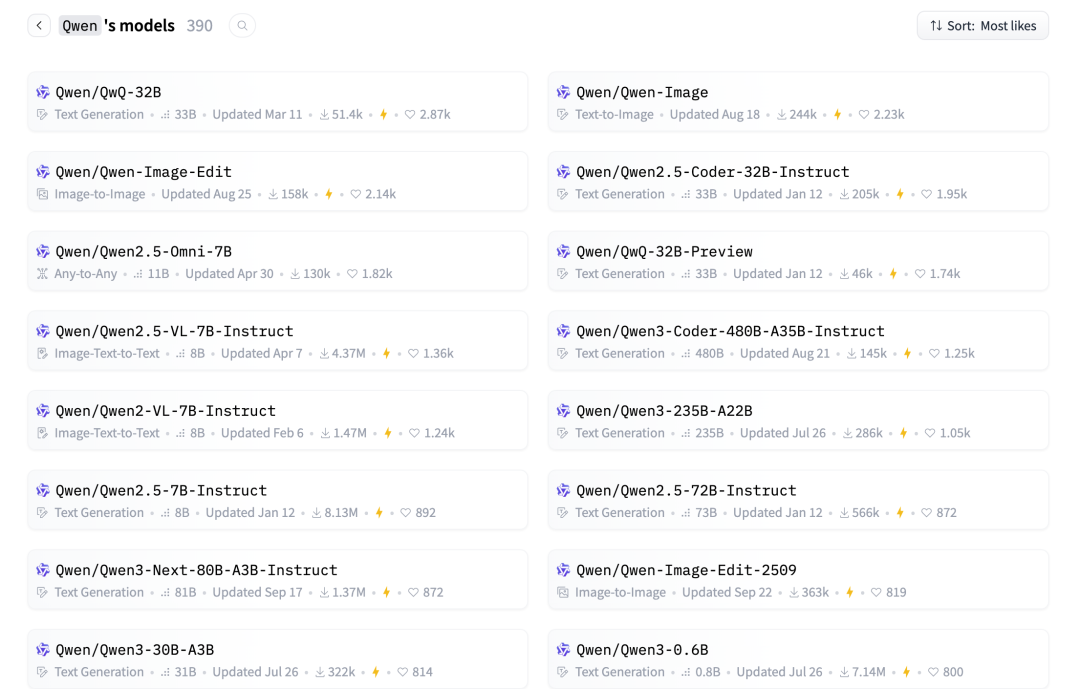Click 'Updated Sep 17' on Qwen3-Next-80B-A3B-Instruct
Image resolution: width=1080 pixels, height=689 pixels.
pos(257,593)
